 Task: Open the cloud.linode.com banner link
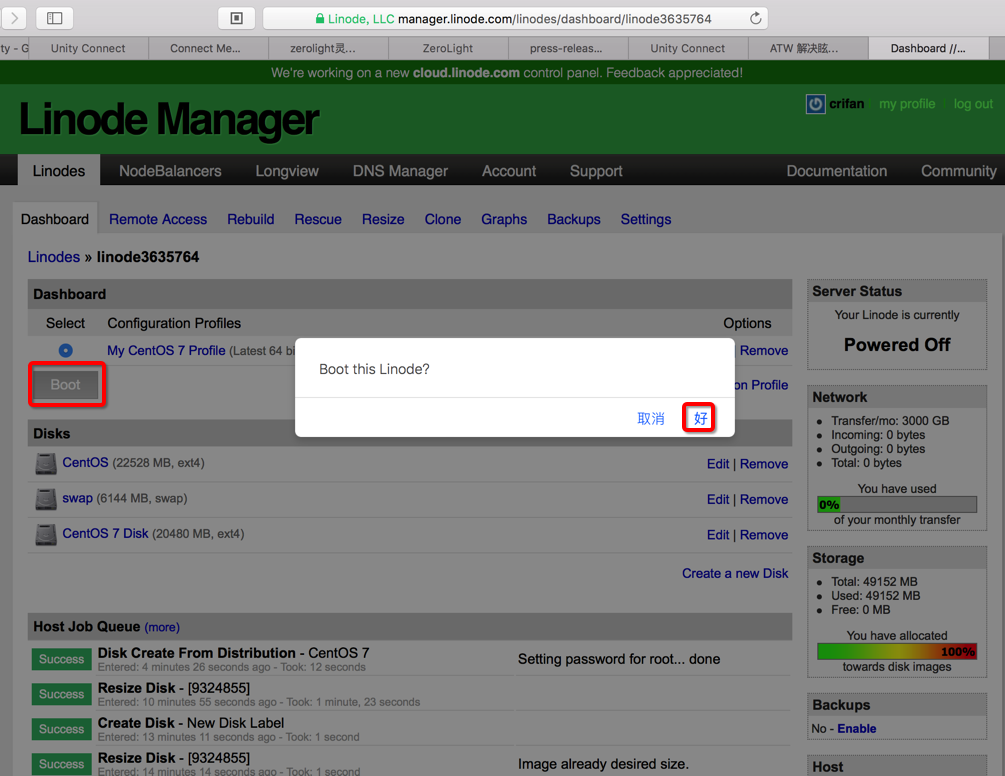pos(466,72)
